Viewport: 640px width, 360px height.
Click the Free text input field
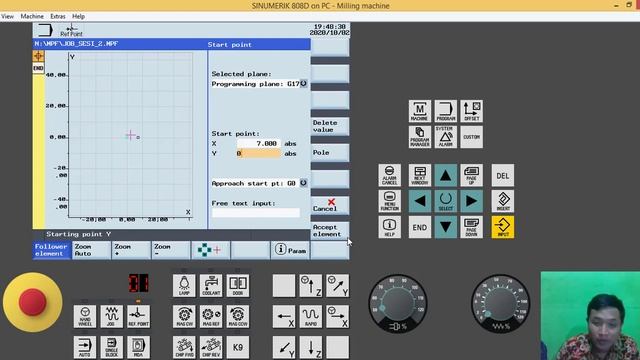(256, 213)
